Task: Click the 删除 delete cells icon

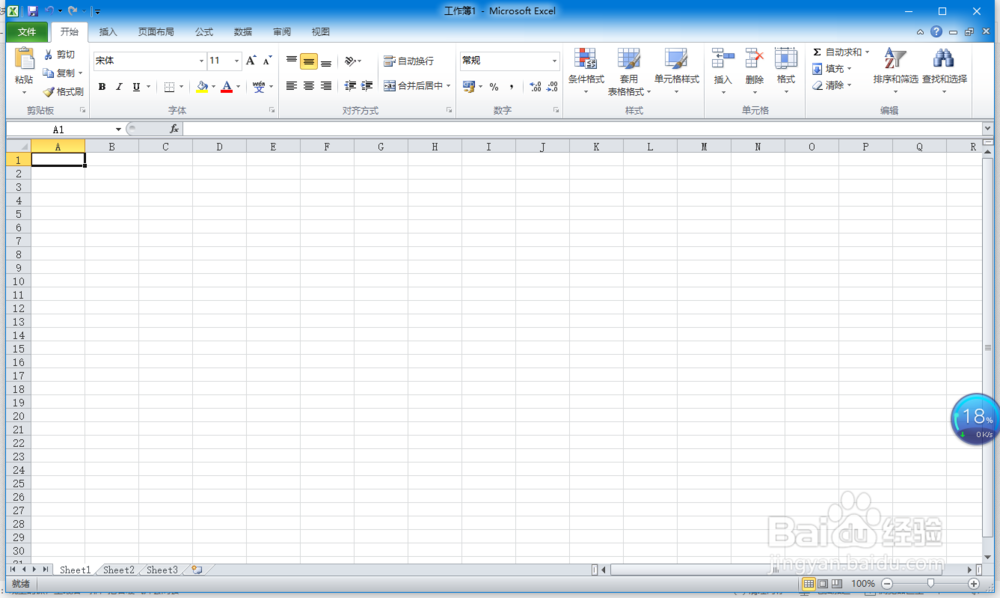Action: click(x=754, y=59)
